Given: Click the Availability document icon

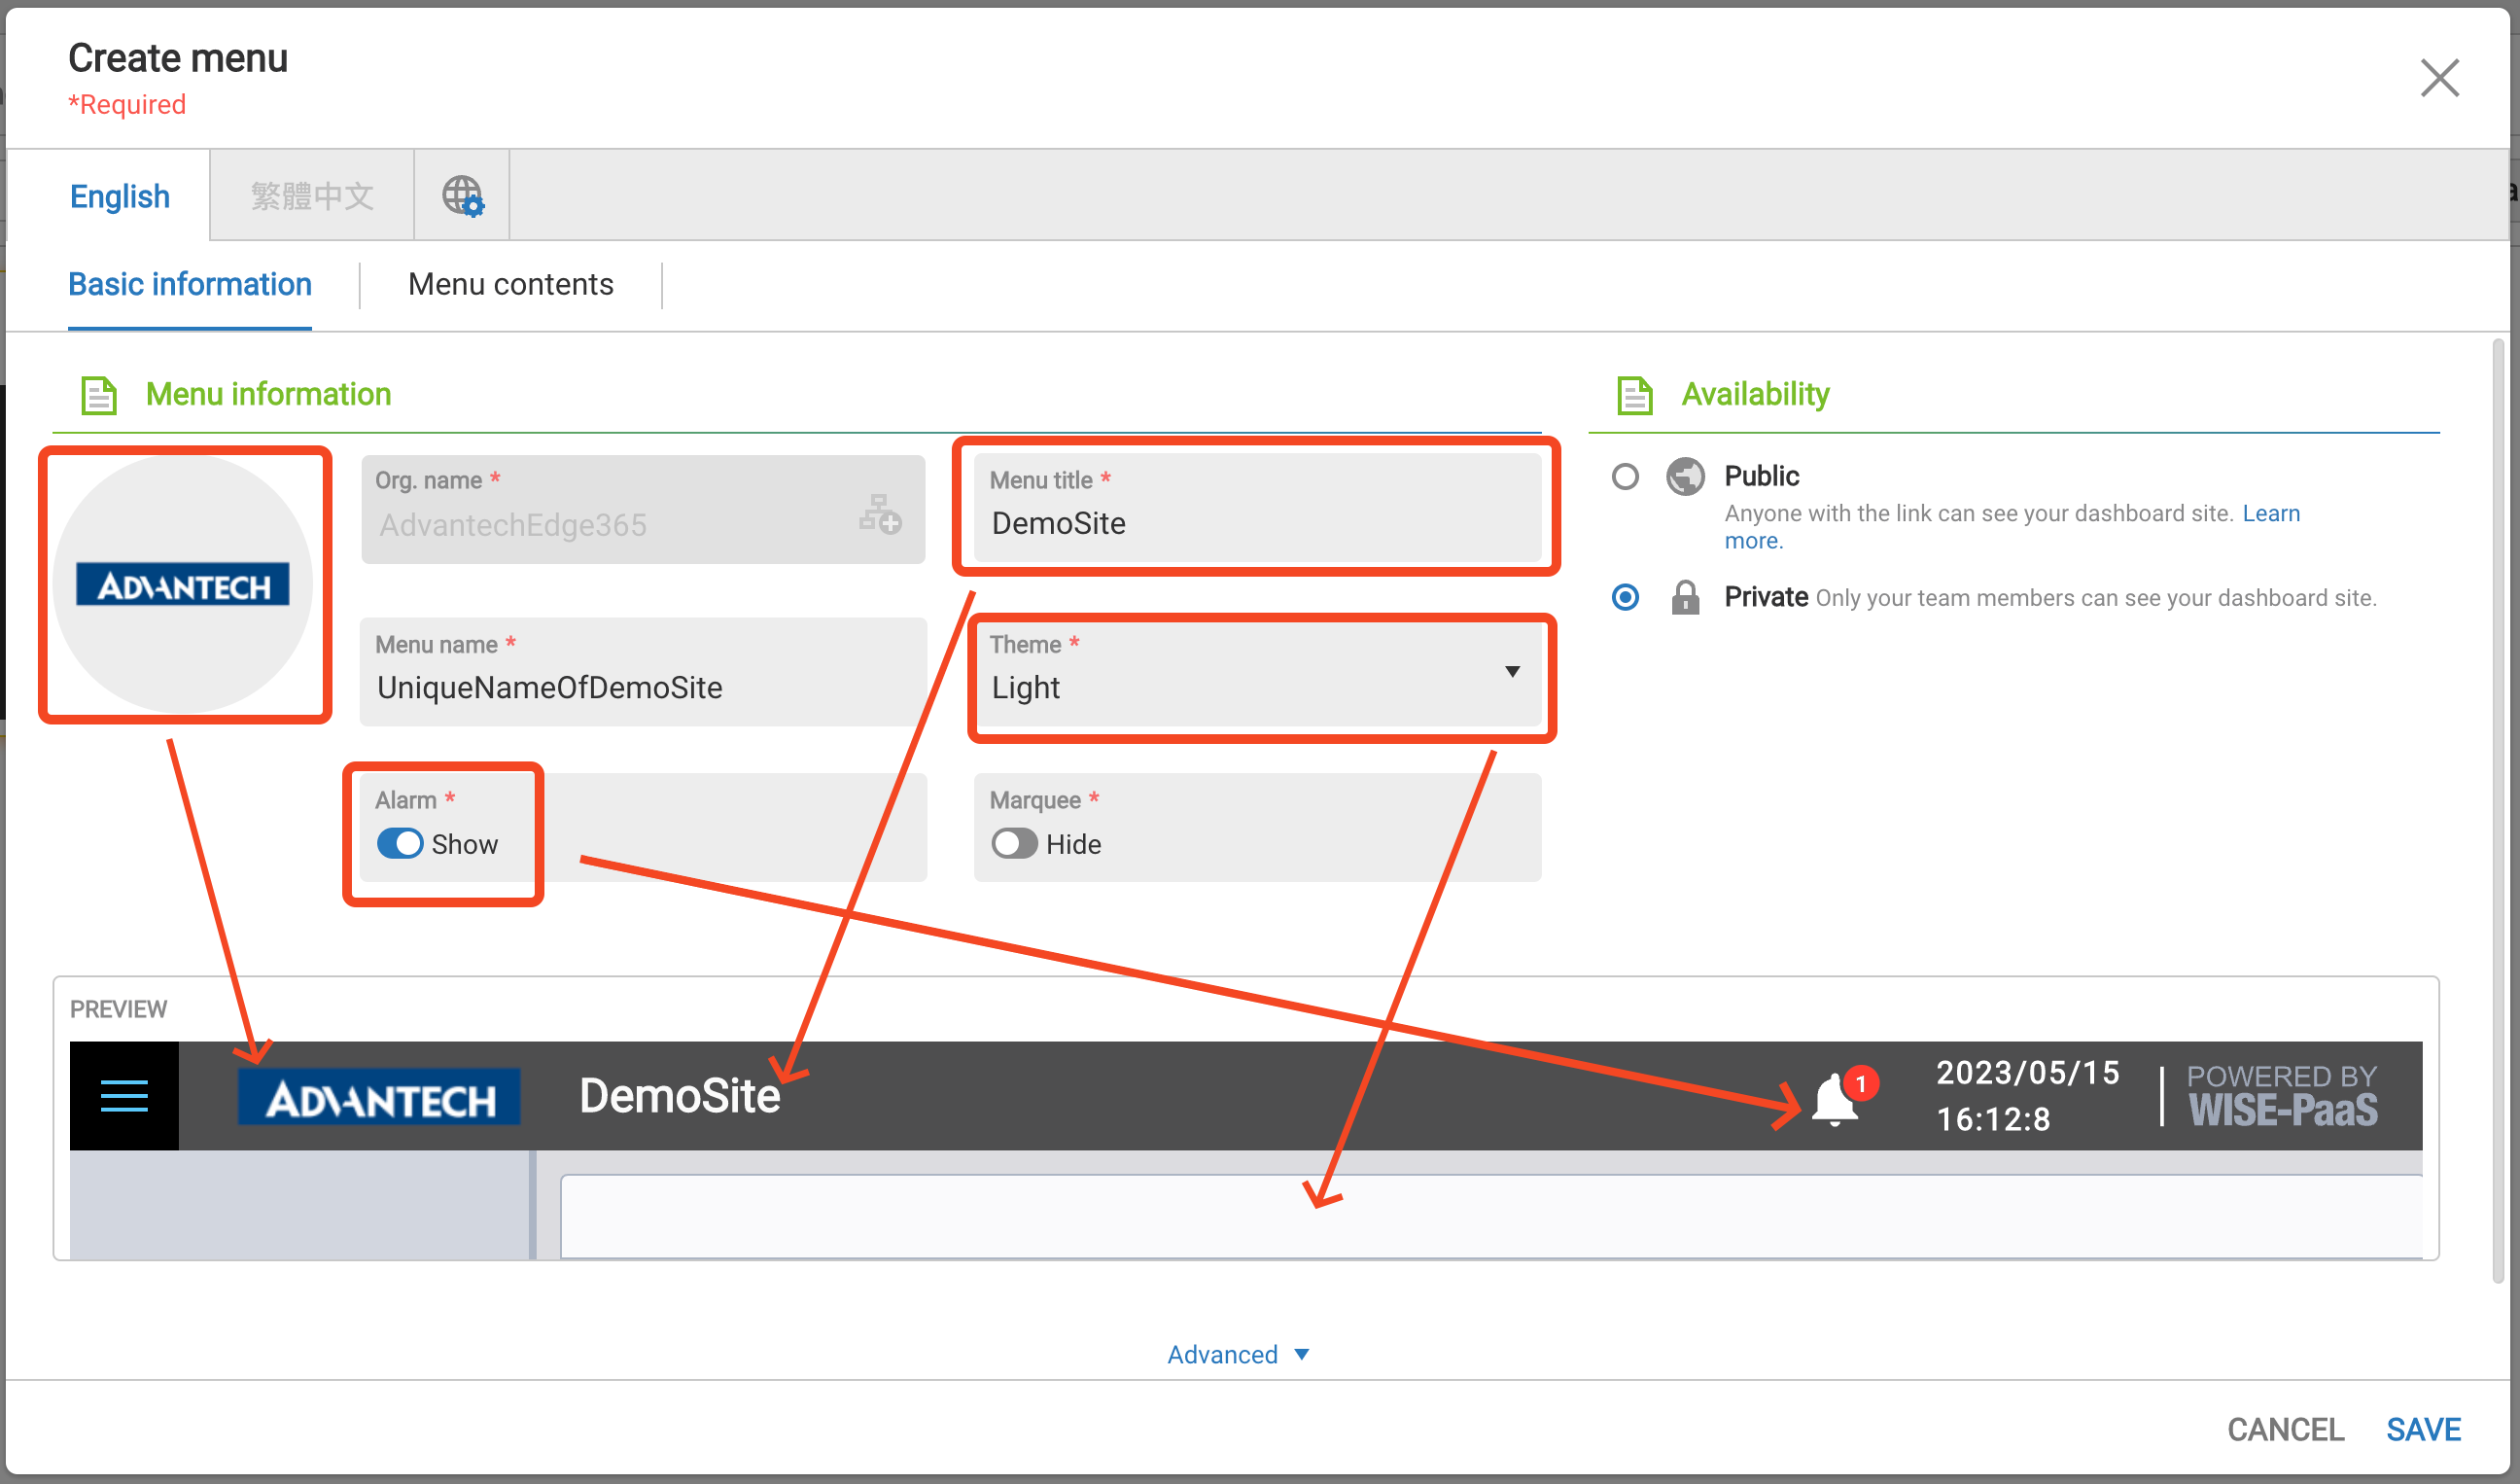Looking at the screenshot, I should (x=1634, y=395).
